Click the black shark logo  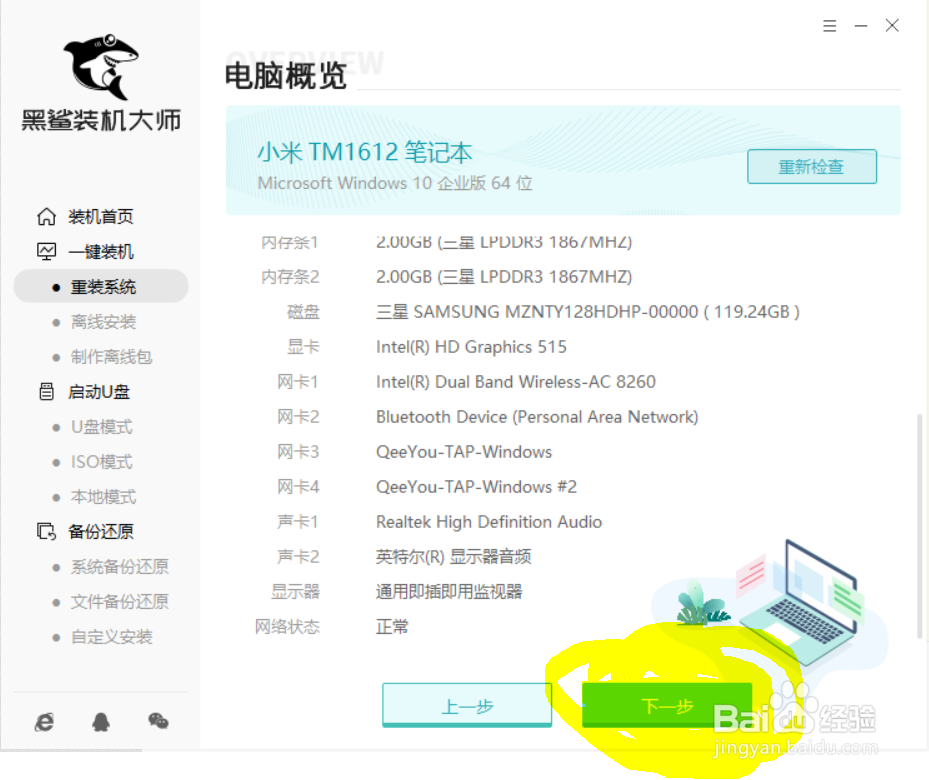[x=101, y=66]
